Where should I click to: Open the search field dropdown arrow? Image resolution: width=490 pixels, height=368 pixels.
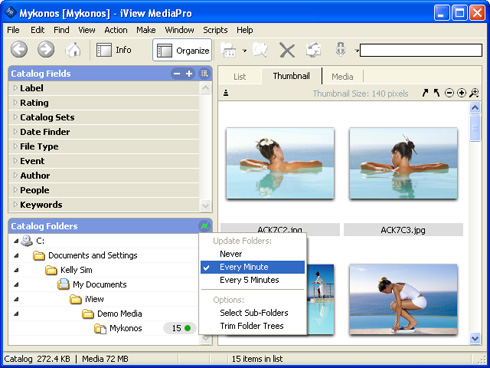coord(357,51)
